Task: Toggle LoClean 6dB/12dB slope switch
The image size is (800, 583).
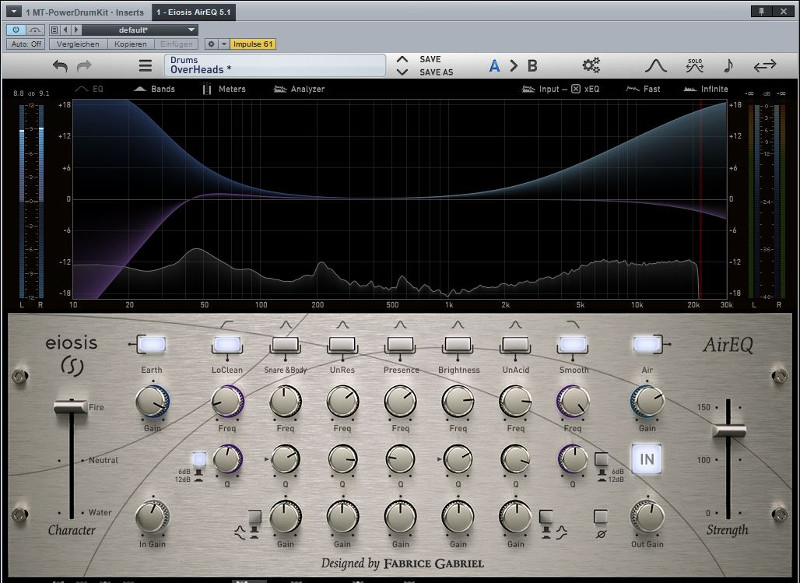Action: click(x=199, y=459)
